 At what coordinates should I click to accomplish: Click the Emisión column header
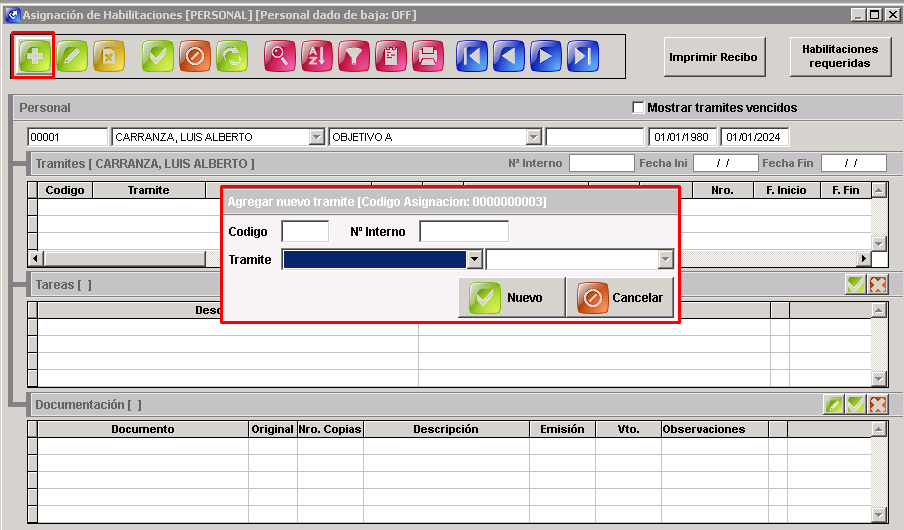(x=562, y=429)
